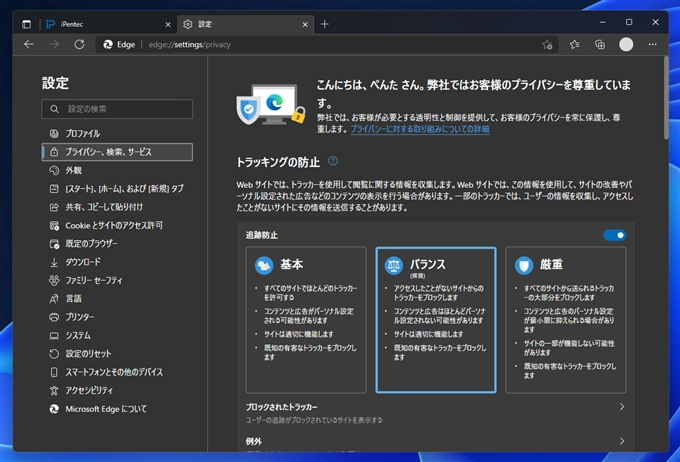Open ダウンロード settings section
The height and width of the screenshot is (462, 680).
pos(117,262)
